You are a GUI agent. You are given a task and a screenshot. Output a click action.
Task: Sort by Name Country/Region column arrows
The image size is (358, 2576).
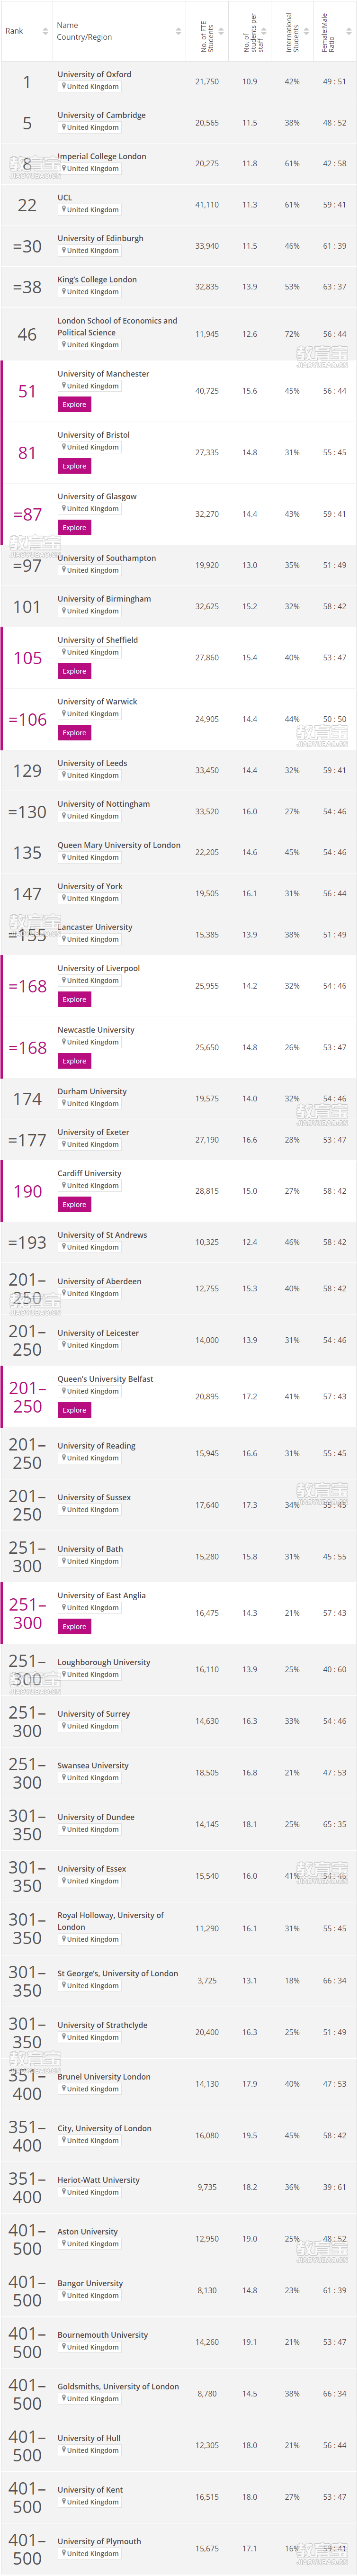(179, 31)
